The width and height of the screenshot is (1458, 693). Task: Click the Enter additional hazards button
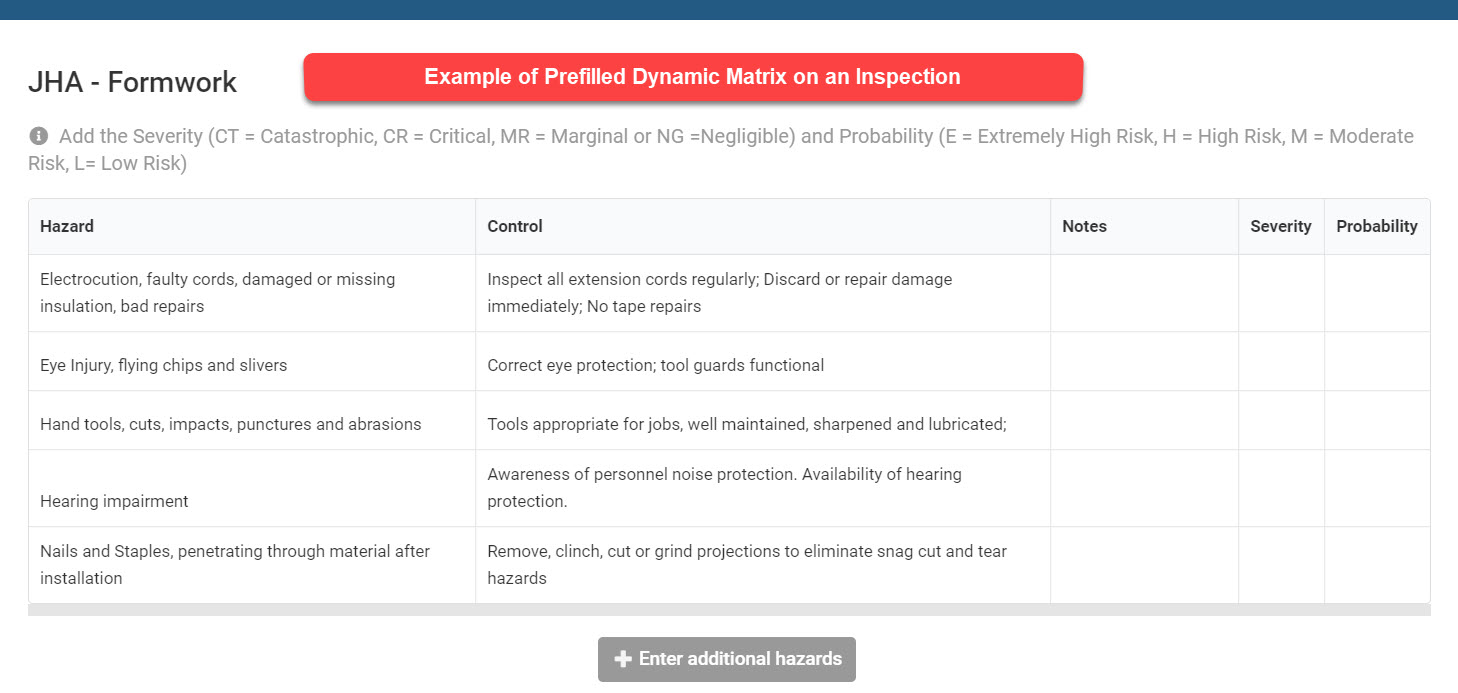[x=727, y=659]
